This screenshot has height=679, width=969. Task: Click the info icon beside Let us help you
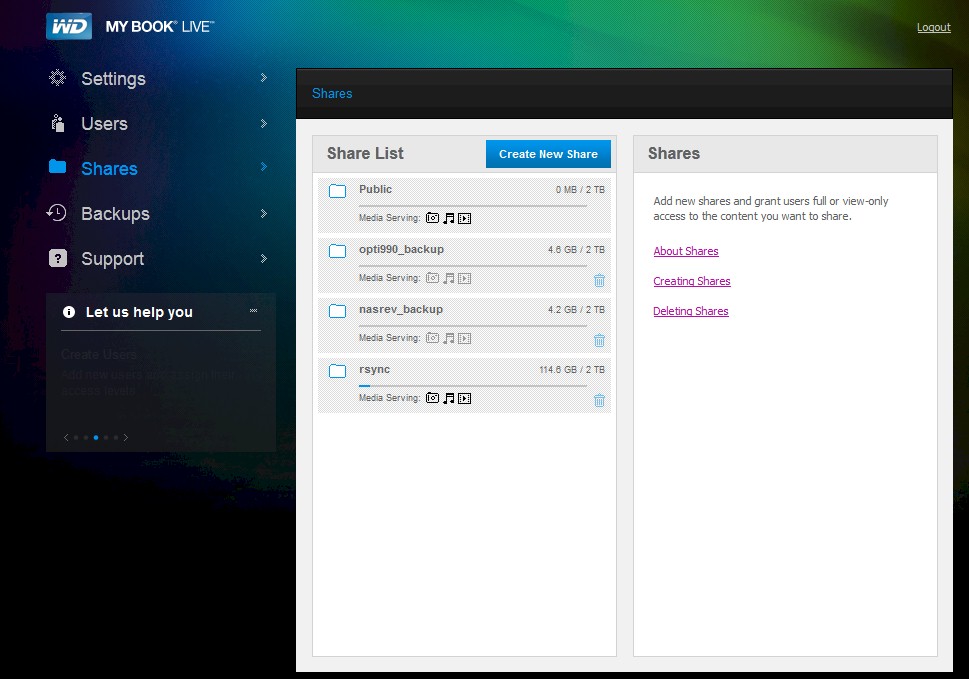pyautogui.click(x=69, y=312)
